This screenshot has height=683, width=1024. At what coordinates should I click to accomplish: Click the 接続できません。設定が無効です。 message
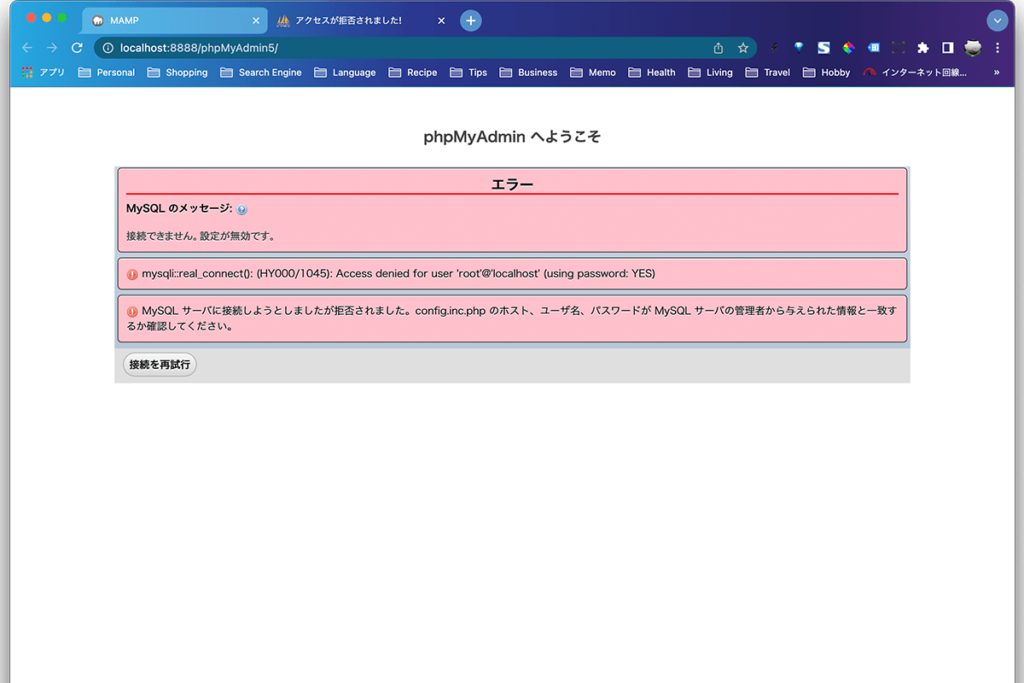pos(201,236)
